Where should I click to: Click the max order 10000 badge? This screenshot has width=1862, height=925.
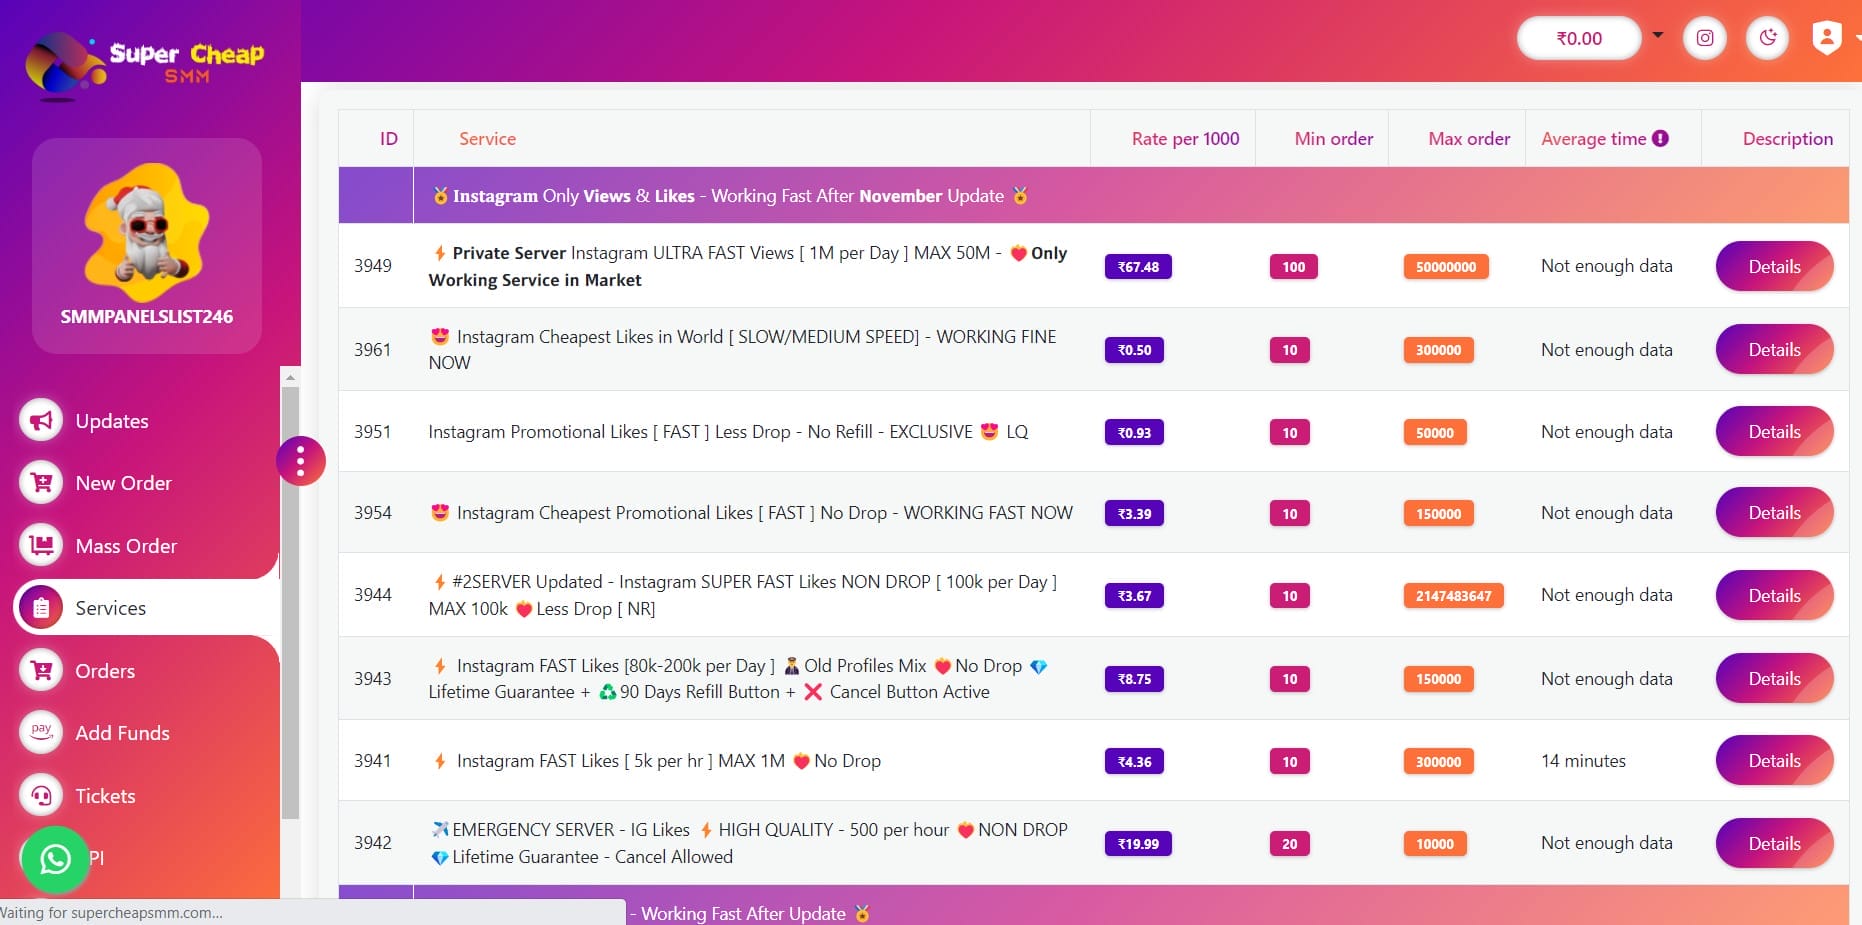click(1435, 844)
